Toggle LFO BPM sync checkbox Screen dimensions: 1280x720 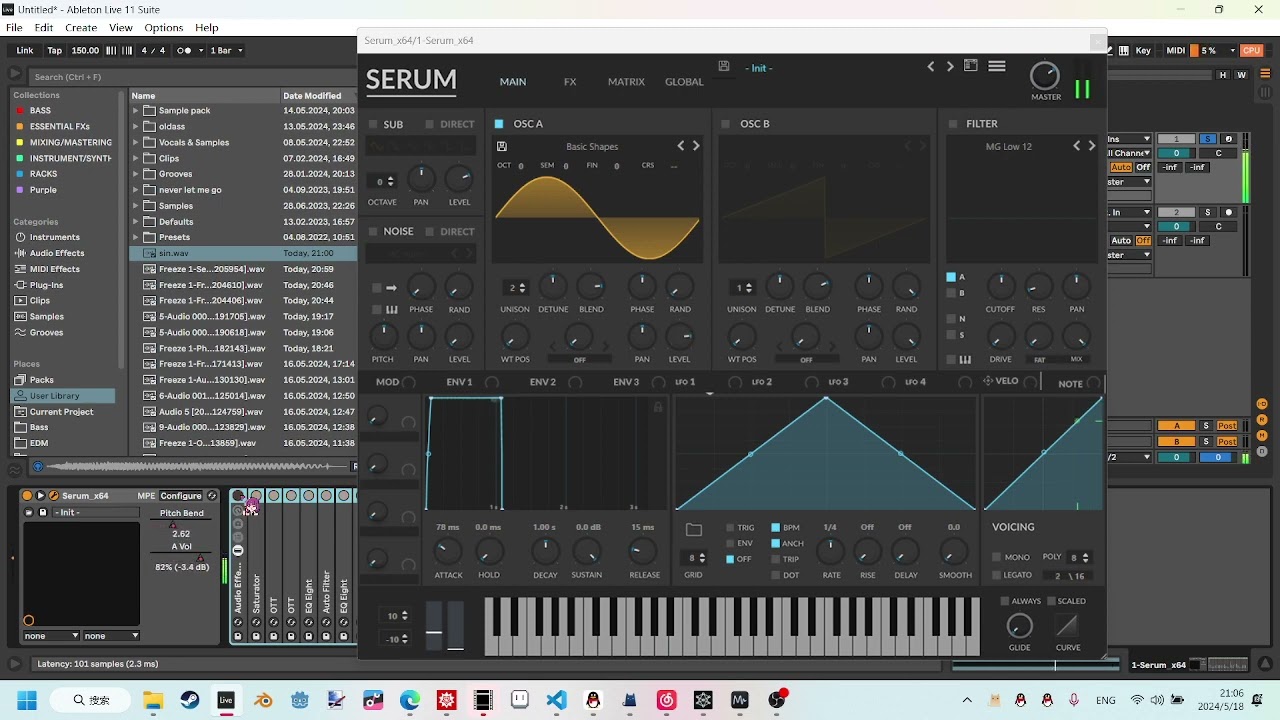[x=775, y=528]
